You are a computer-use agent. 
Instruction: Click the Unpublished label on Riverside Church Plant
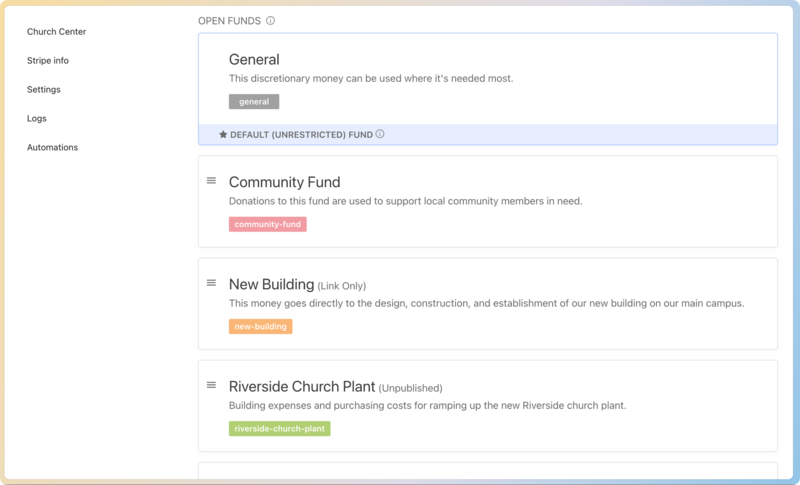click(410, 388)
